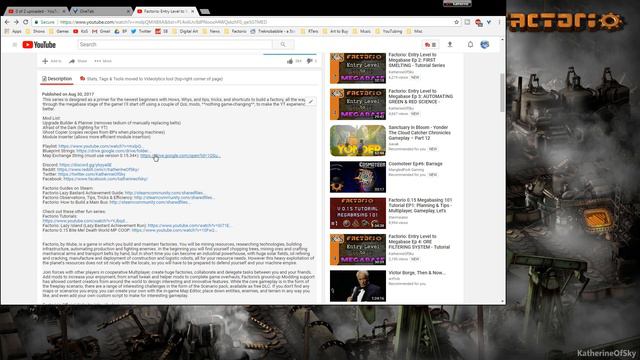Open the Games bookmark folder
The width and height of the screenshot is (640, 360).
coord(59,31)
